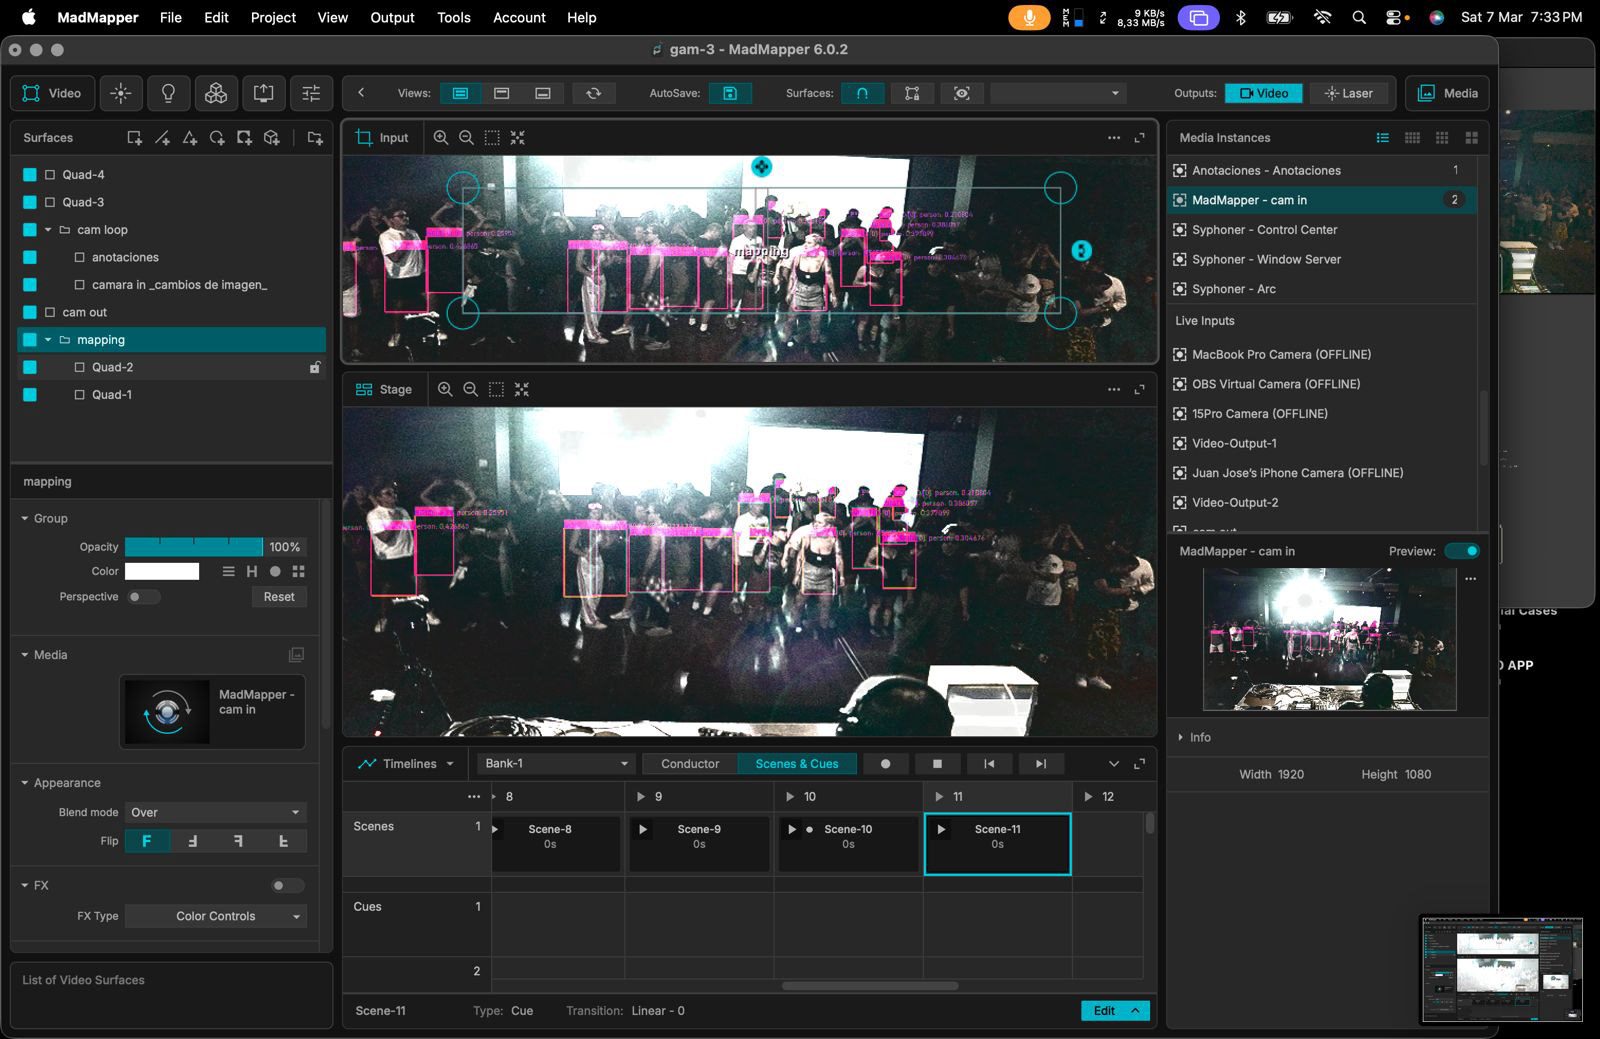The width and height of the screenshot is (1600, 1039).
Task: Toggle visibility of Quad-1 surface
Action: pos(30,395)
